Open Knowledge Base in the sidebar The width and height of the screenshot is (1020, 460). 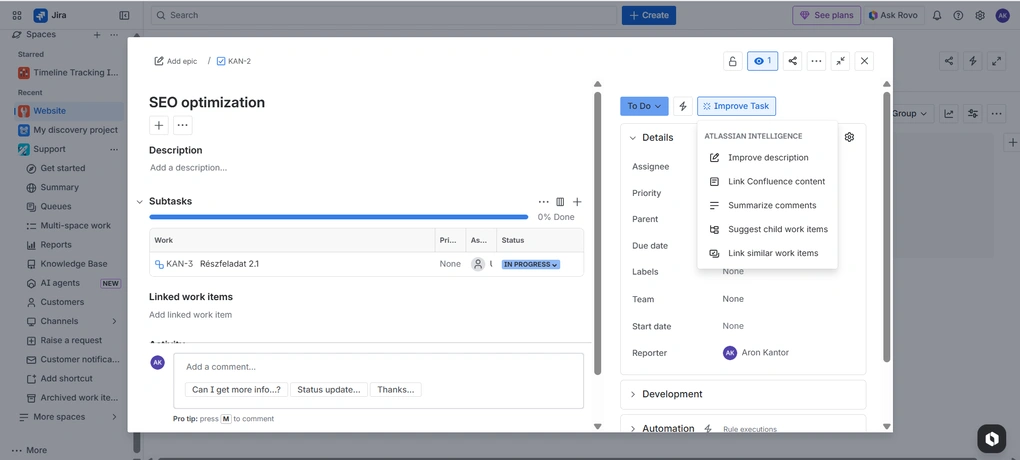73,264
